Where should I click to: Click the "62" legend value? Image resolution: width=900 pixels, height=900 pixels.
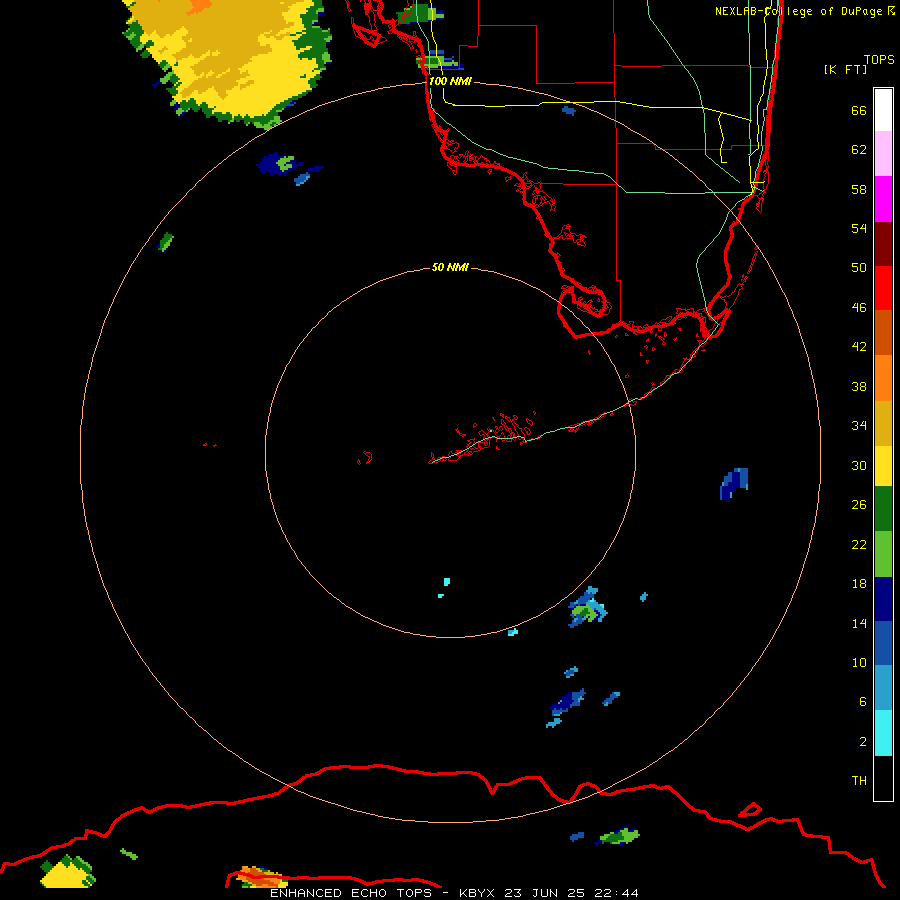pyautogui.click(x=859, y=150)
